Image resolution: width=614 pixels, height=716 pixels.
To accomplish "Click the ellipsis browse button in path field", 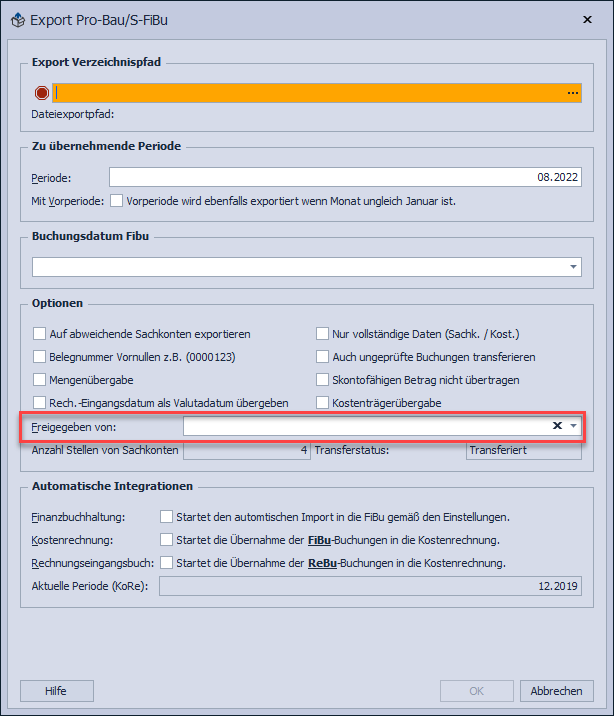I will pyautogui.click(x=573, y=93).
